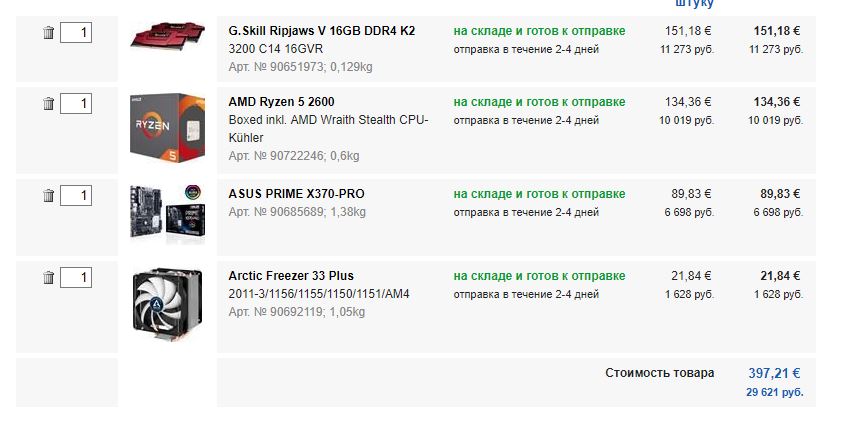Go to ASUS PRIME X370-PRO product link
The width and height of the screenshot is (856, 428).
294,194
